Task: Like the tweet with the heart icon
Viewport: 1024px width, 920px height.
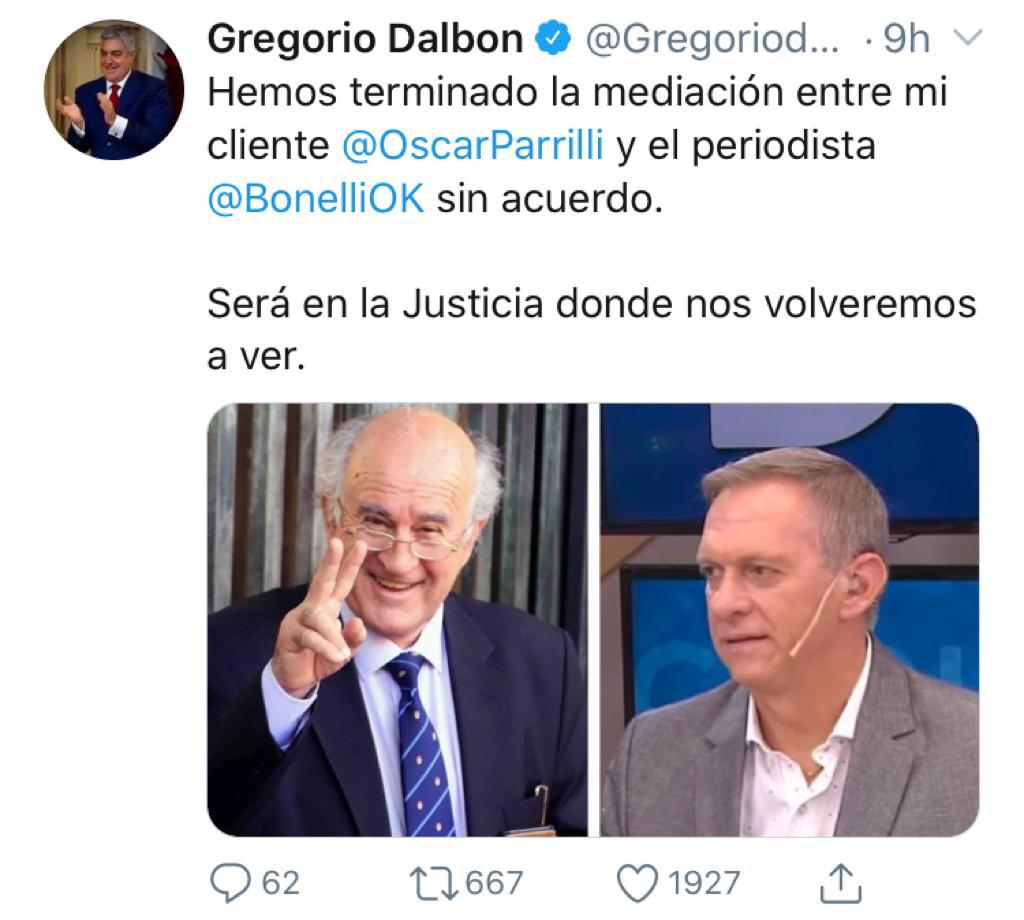Action: pos(637,883)
